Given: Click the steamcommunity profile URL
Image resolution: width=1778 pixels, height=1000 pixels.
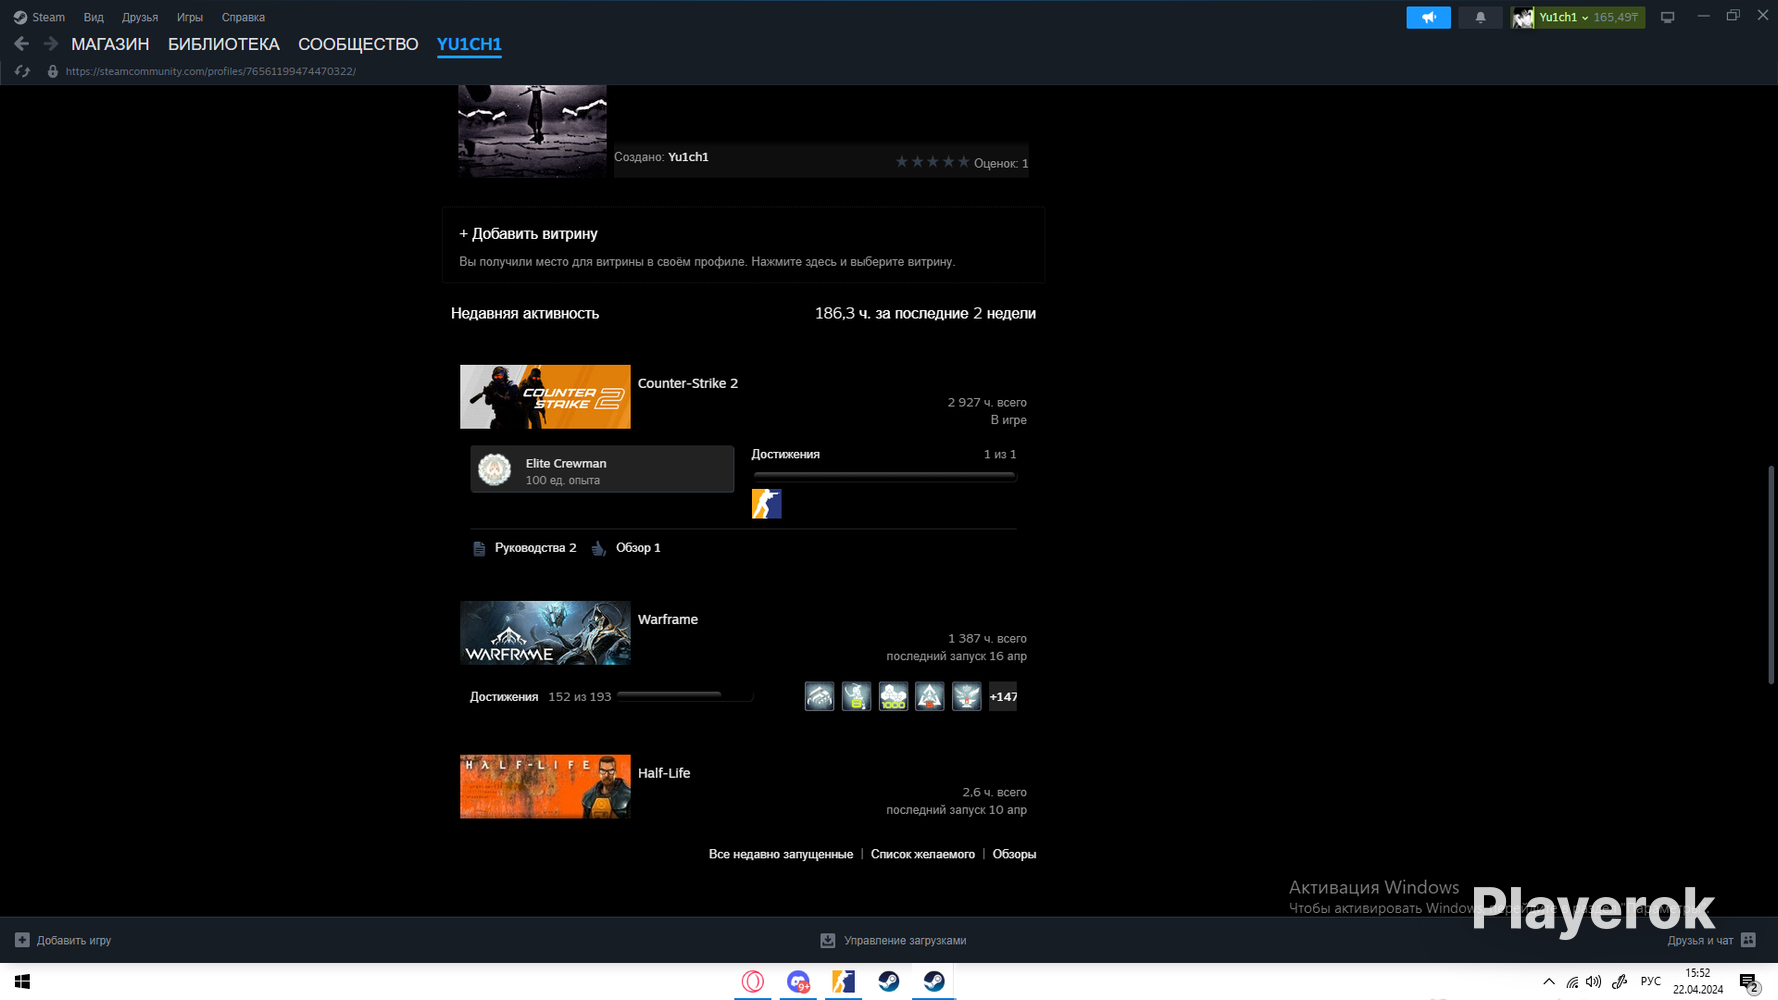Looking at the screenshot, I should click(211, 71).
